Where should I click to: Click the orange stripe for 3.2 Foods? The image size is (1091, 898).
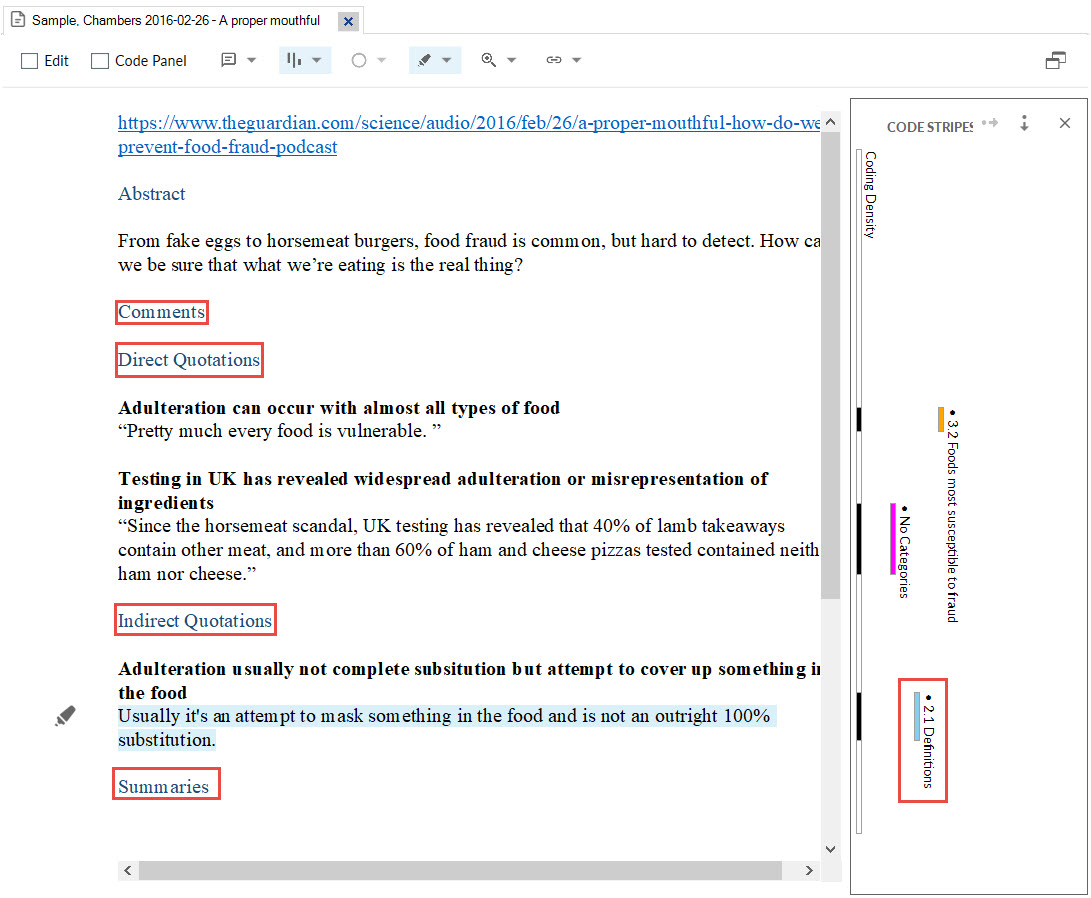pyautogui.click(x=941, y=419)
